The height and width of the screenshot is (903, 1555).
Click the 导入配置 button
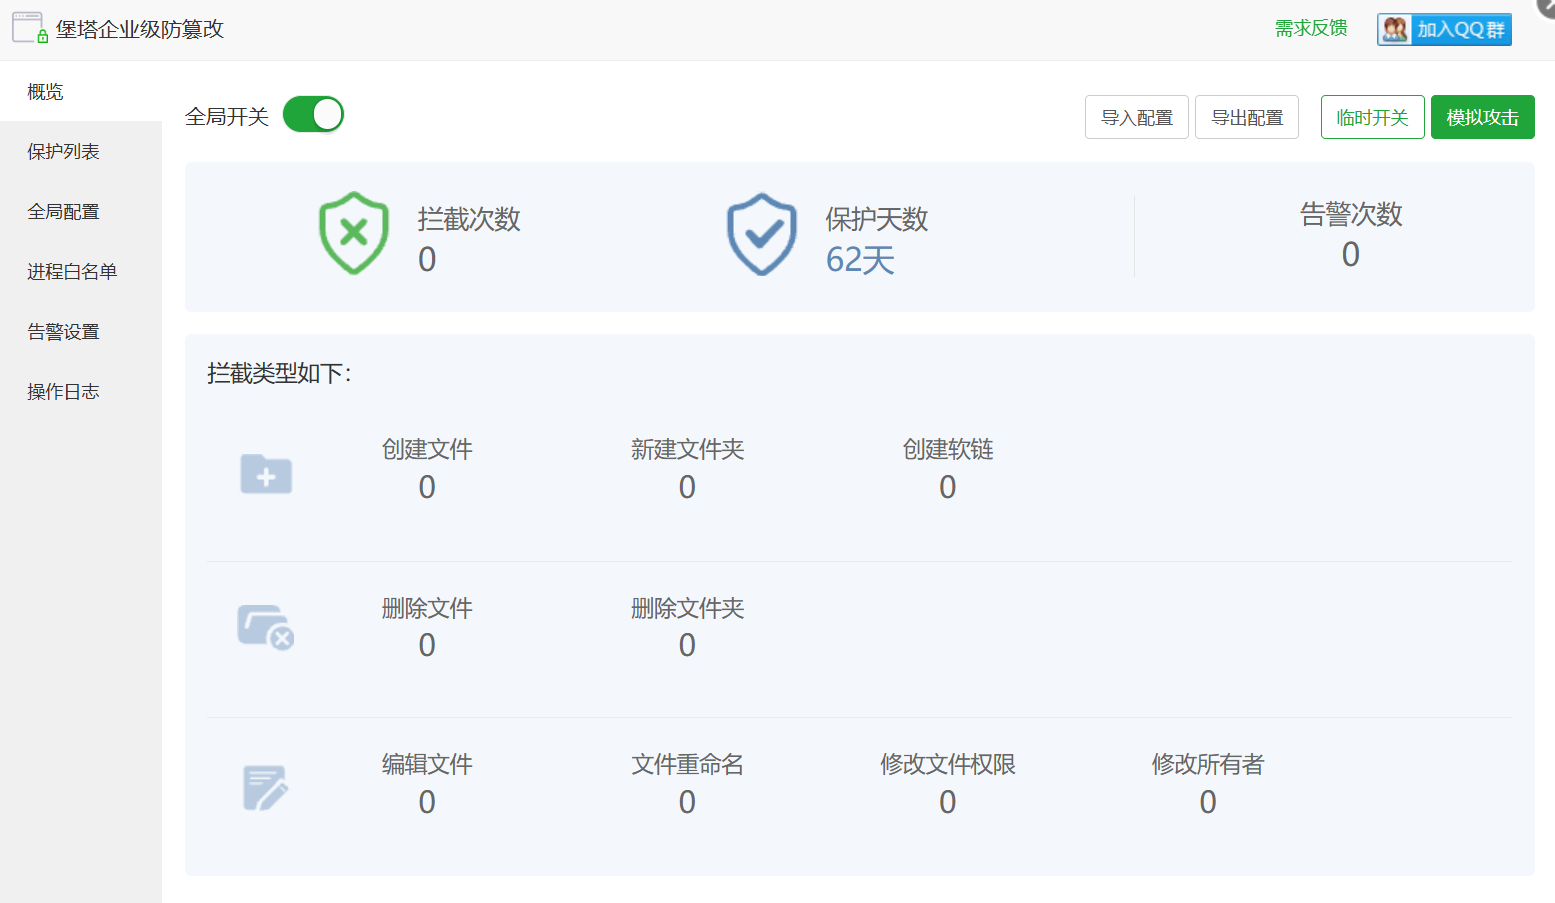coord(1136,117)
